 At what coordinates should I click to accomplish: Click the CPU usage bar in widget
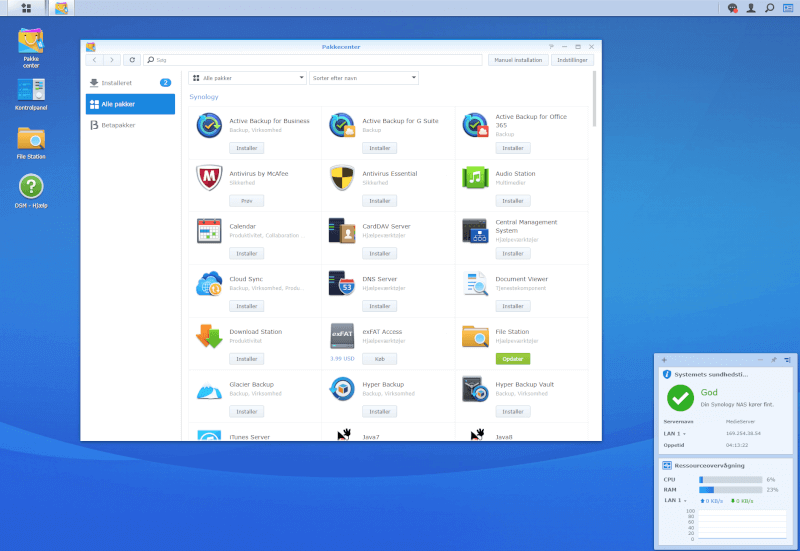click(x=731, y=480)
